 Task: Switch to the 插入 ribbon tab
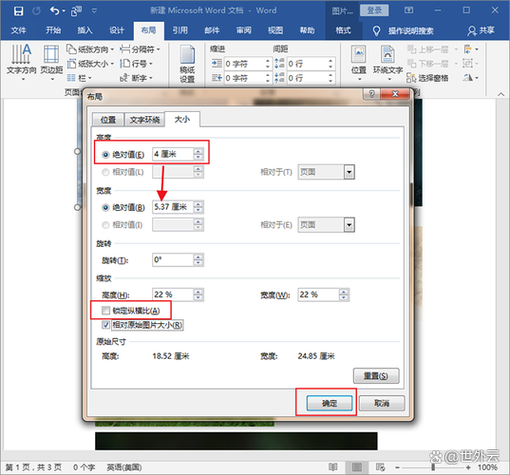click(85, 31)
